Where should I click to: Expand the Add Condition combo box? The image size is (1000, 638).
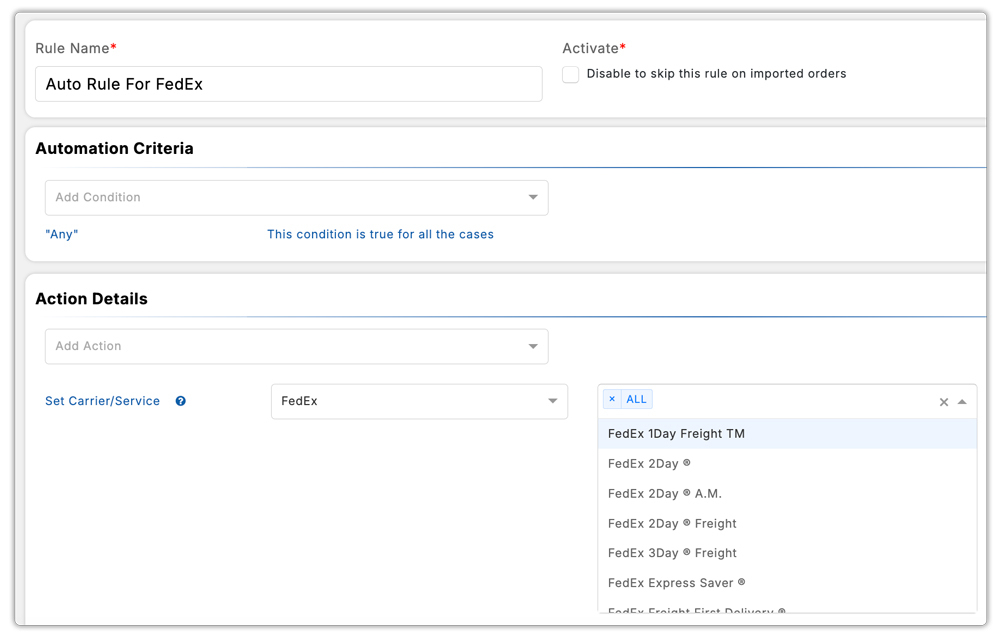[296, 197]
